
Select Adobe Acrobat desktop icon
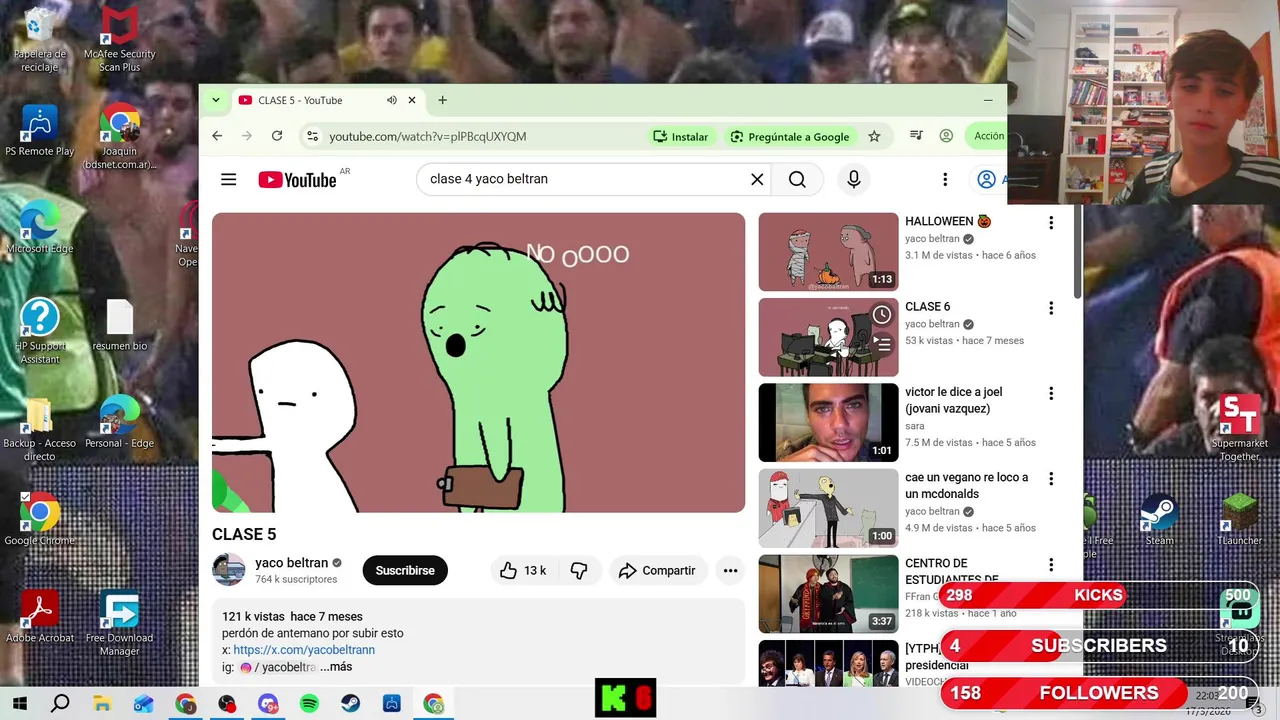coord(40,616)
